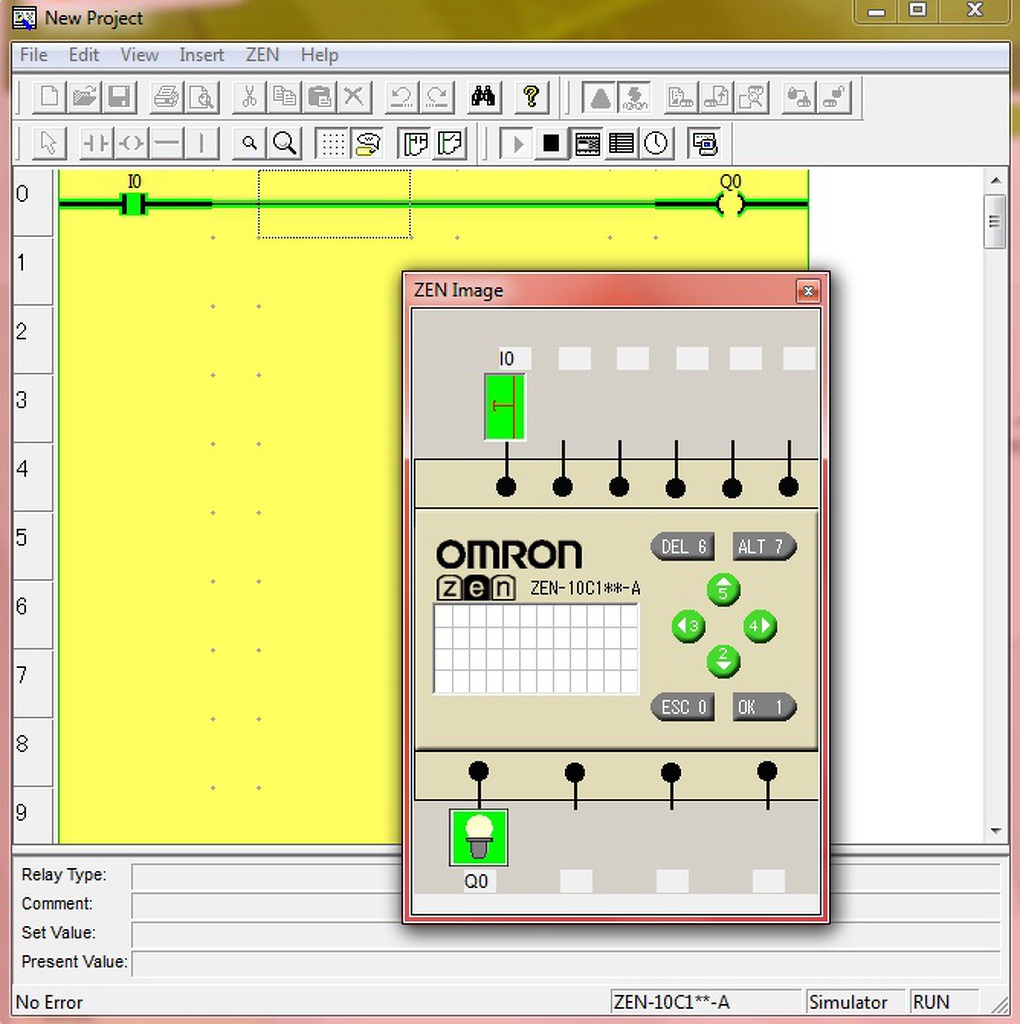Screen dimensions: 1020x1024
Task: Click the Cut scissors icon
Action: (x=249, y=97)
